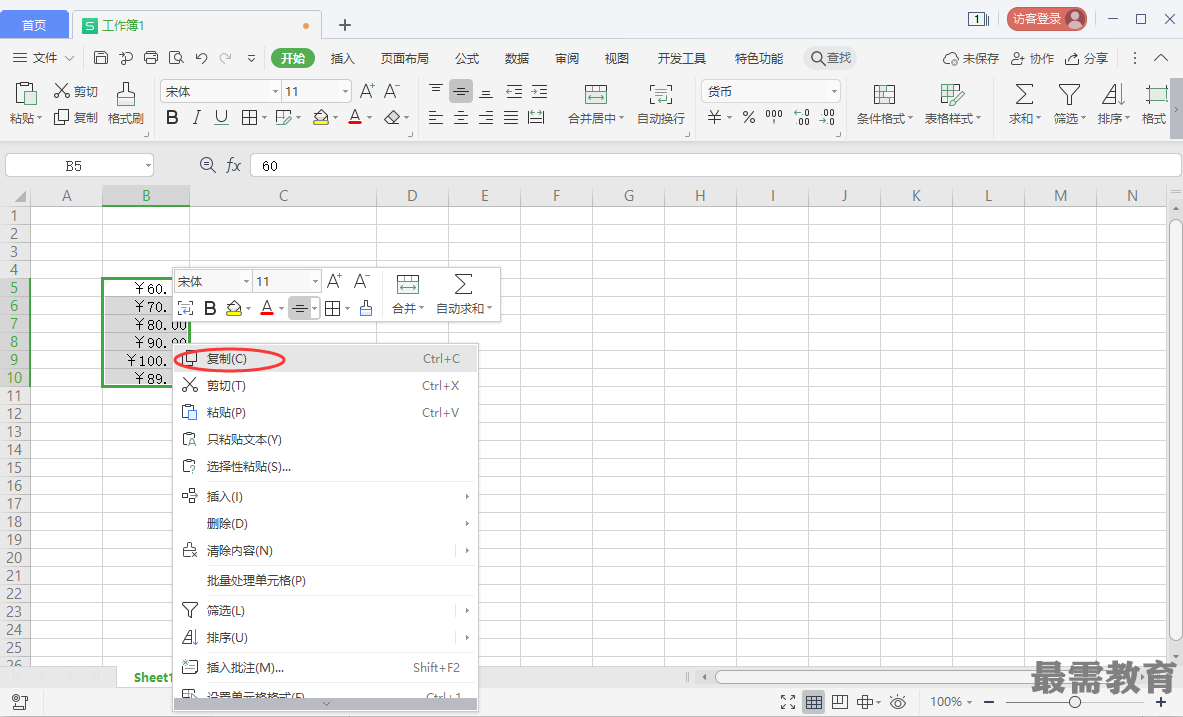Click the Sum (求和) sigma icon
This screenshot has width=1183, height=717.
pos(1024,94)
